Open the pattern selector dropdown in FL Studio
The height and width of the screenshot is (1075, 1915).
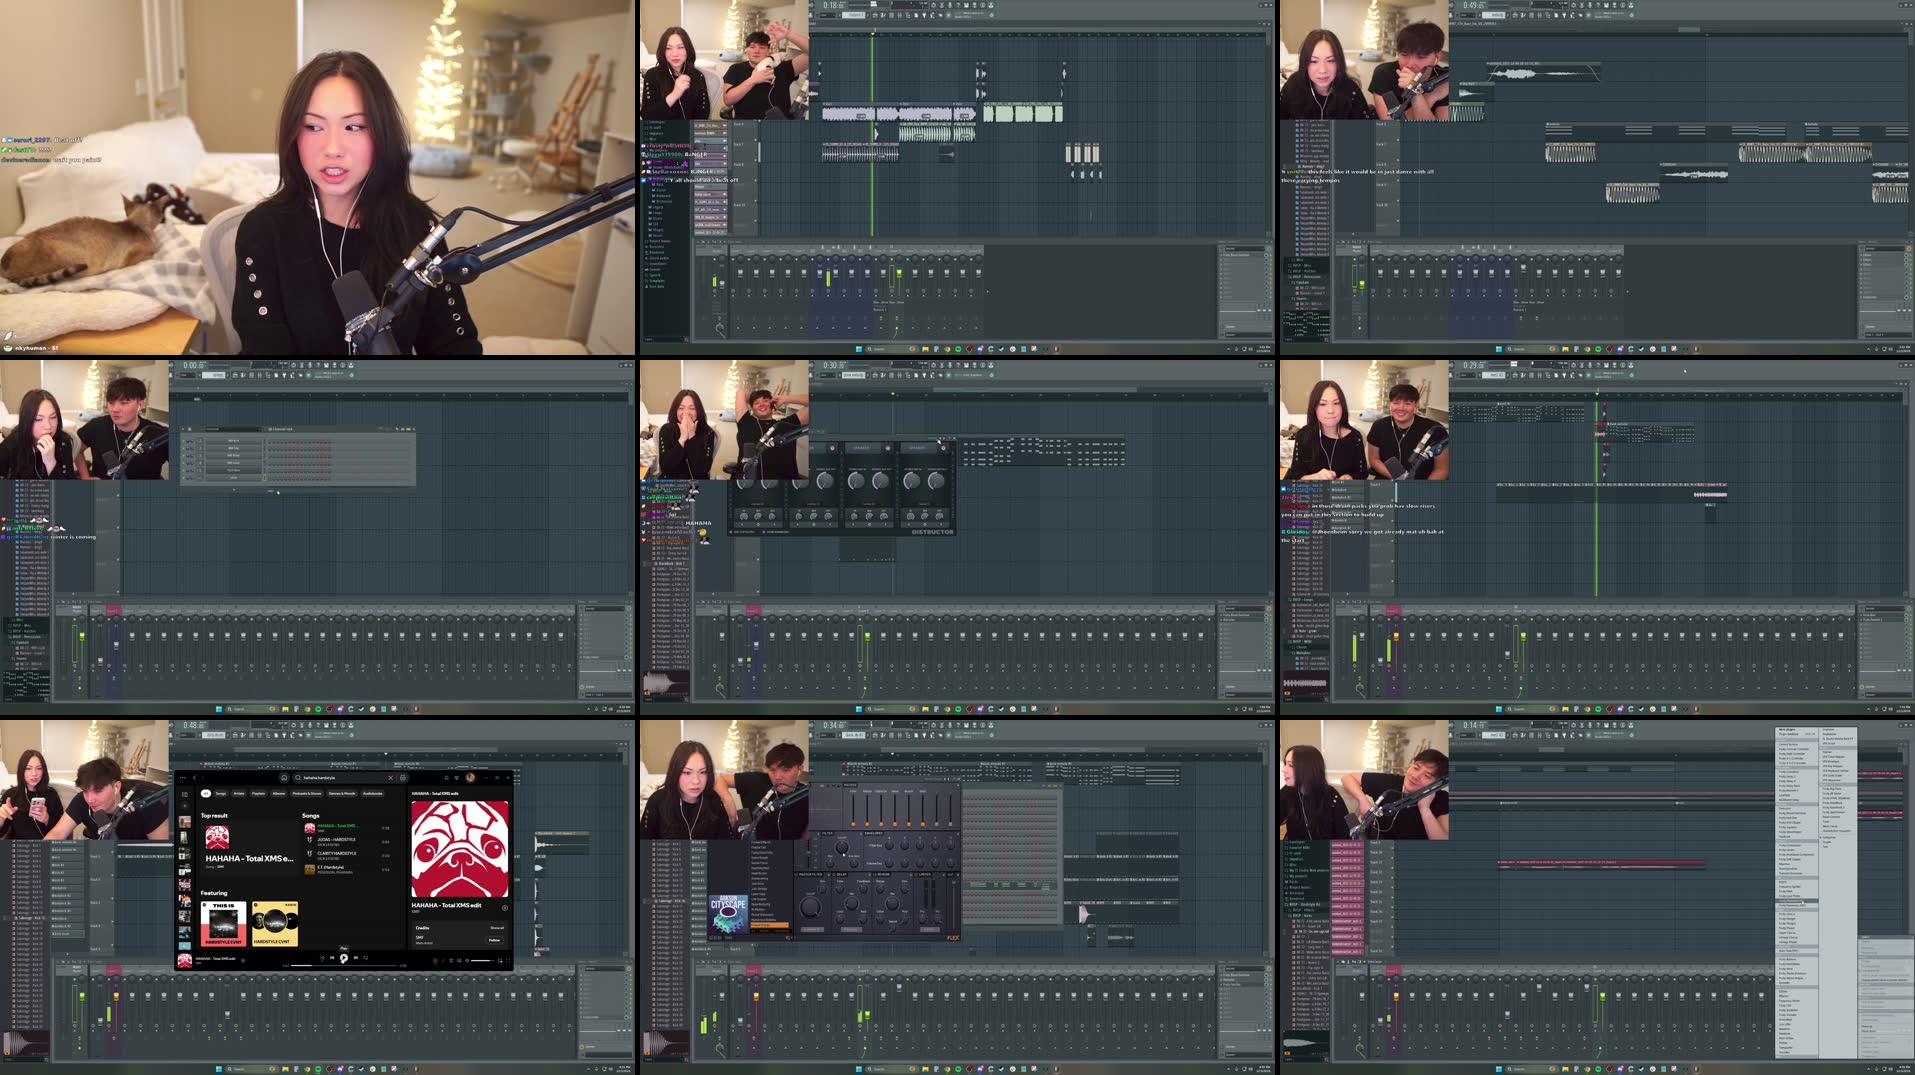coord(852,17)
